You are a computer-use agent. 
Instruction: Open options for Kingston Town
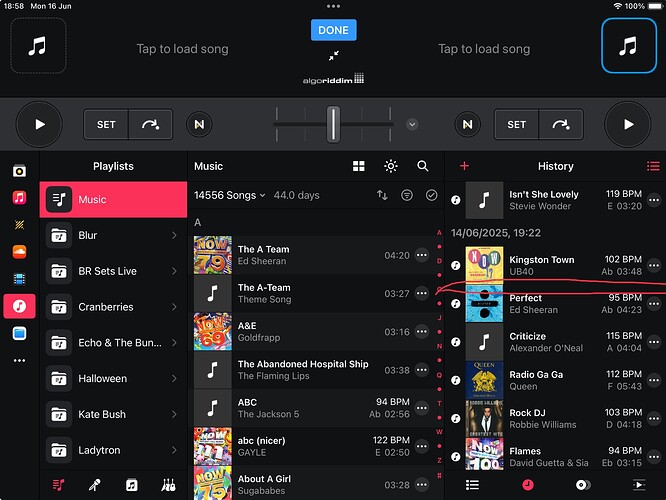click(654, 266)
